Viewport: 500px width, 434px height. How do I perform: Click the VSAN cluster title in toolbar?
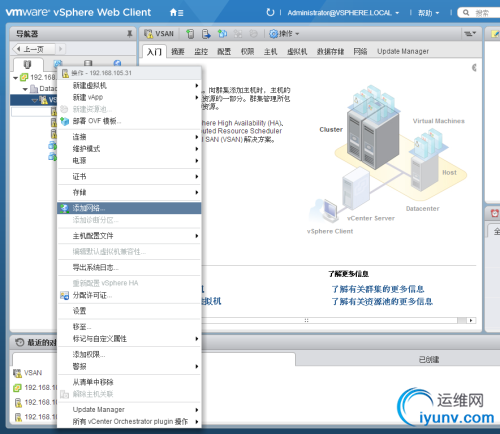[x=159, y=34]
